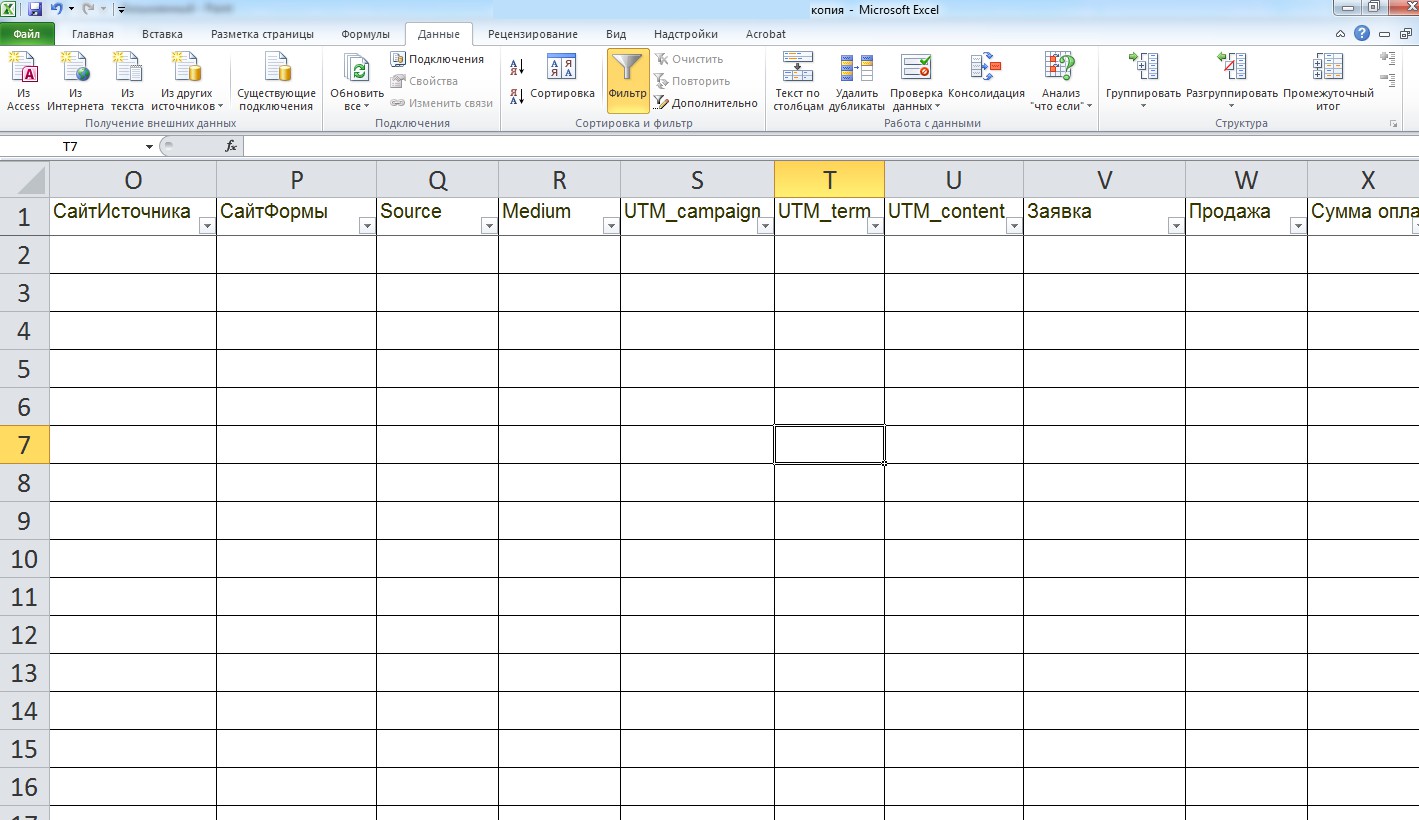Open filter dropdown for UTM_content
Screen dimensions: 1419x820
(x=1014, y=227)
